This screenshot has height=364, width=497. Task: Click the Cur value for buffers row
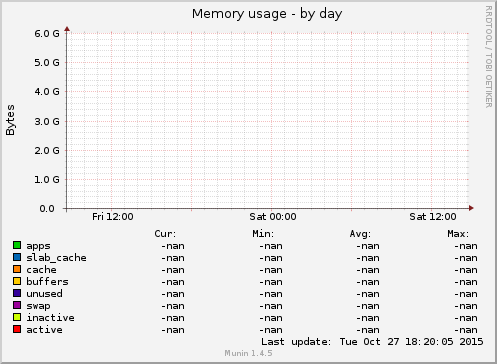coord(173,282)
